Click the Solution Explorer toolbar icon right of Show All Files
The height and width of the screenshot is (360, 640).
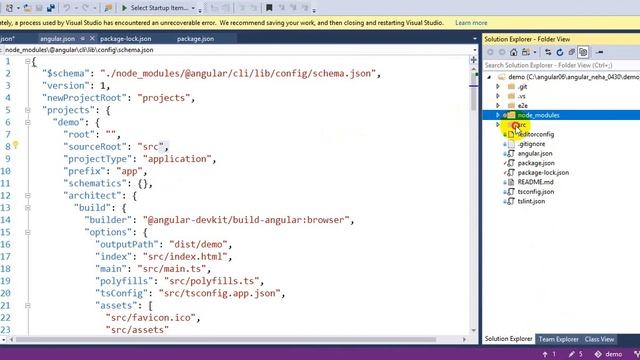[x=600, y=52]
